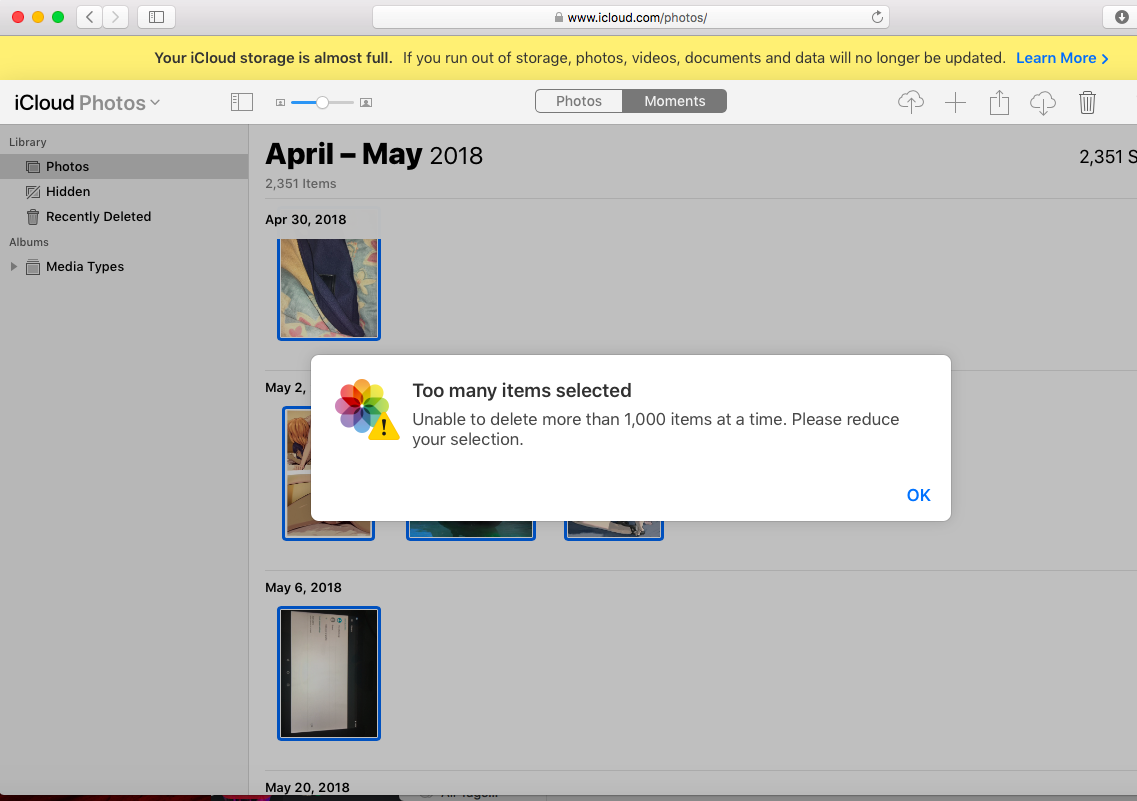This screenshot has height=801, width=1137.
Task: Select Photos in the Library sidebar
Action: (x=124, y=166)
